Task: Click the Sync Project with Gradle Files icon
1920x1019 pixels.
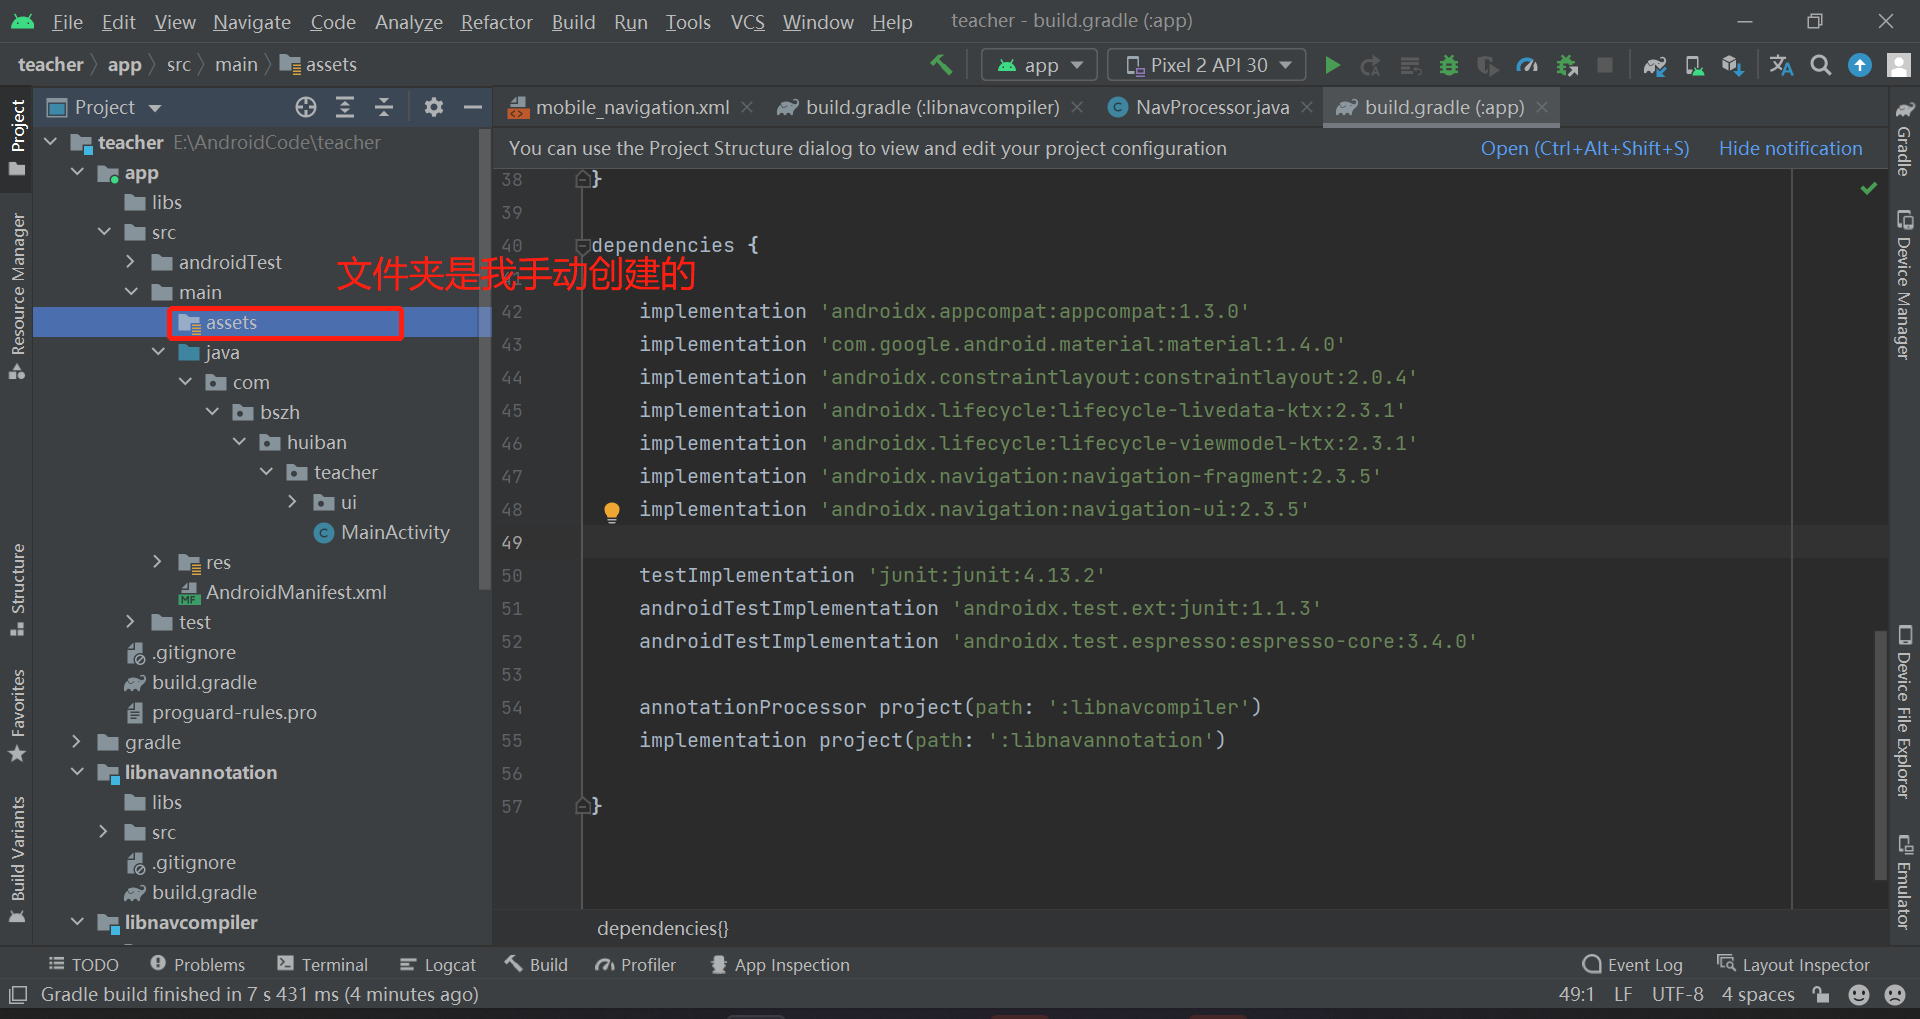Action: point(1655,65)
